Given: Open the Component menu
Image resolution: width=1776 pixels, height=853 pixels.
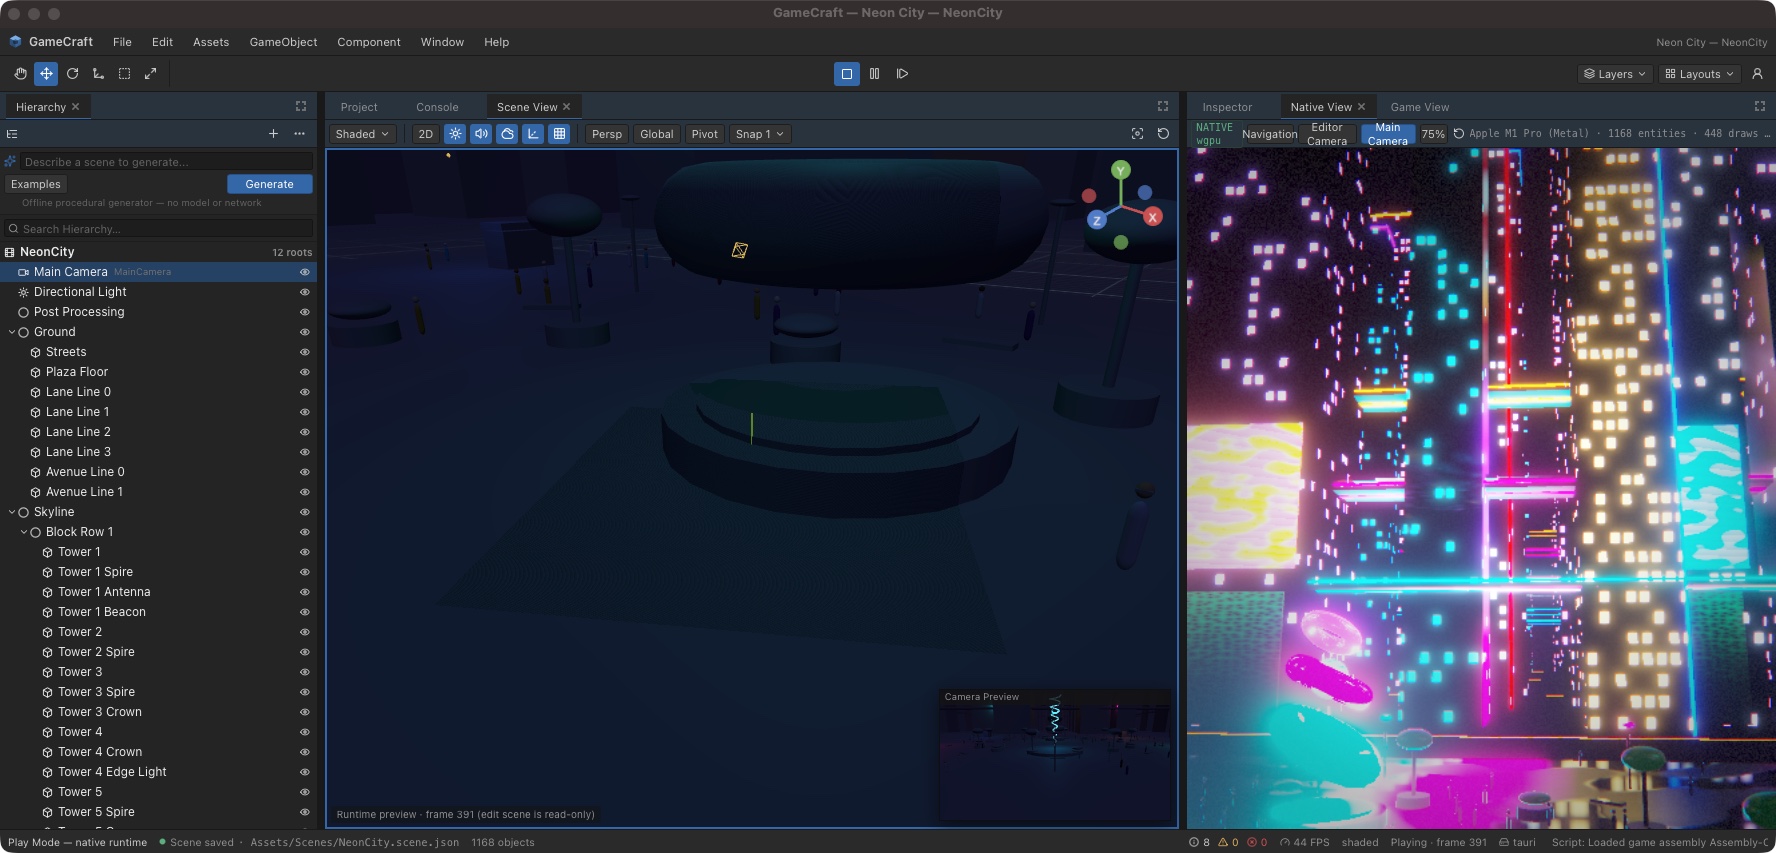Looking at the screenshot, I should (368, 42).
